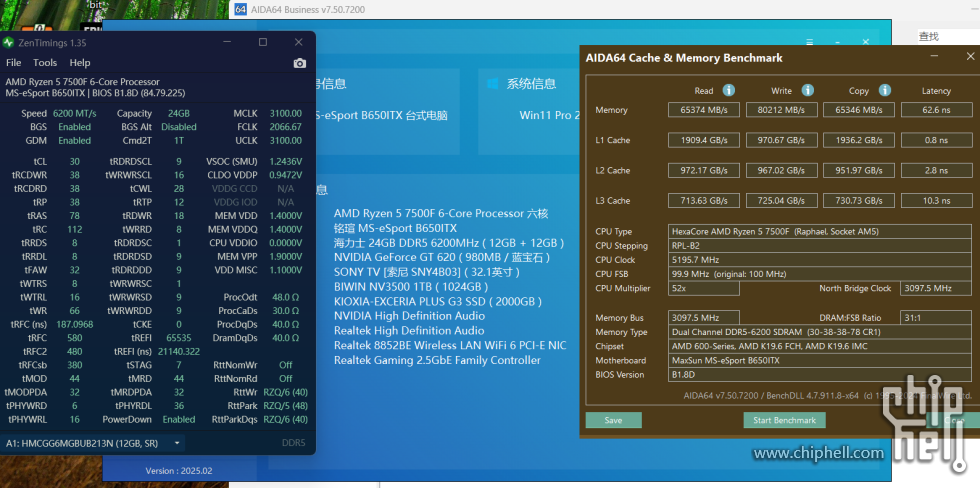Click the Save button in AIDA64 benchmark
The width and height of the screenshot is (980, 488).
click(x=613, y=420)
